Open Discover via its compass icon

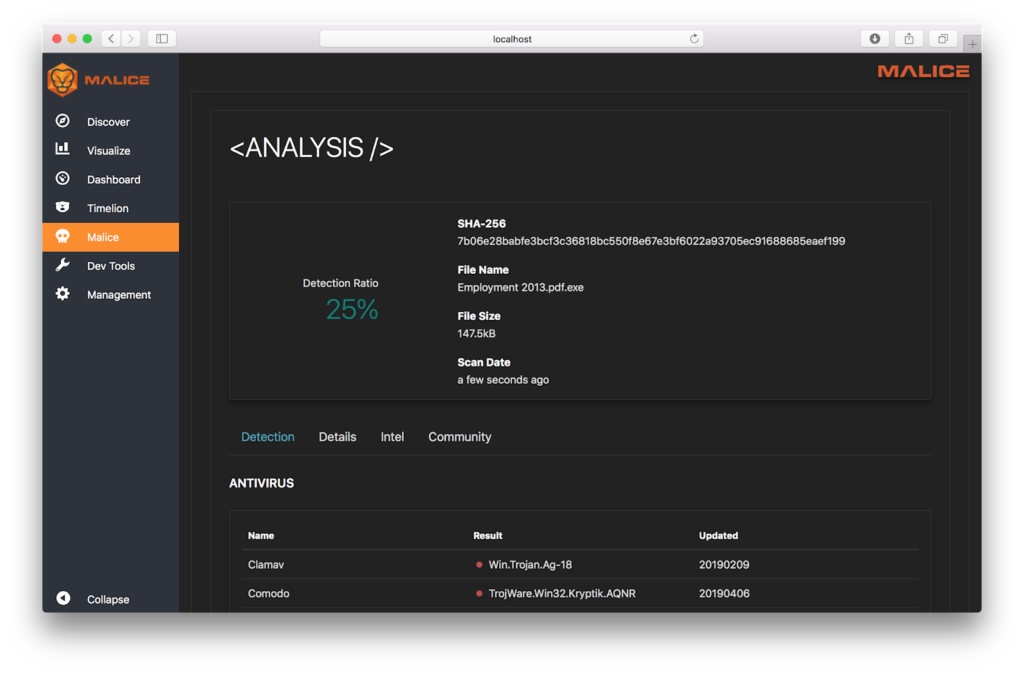tap(63, 121)
